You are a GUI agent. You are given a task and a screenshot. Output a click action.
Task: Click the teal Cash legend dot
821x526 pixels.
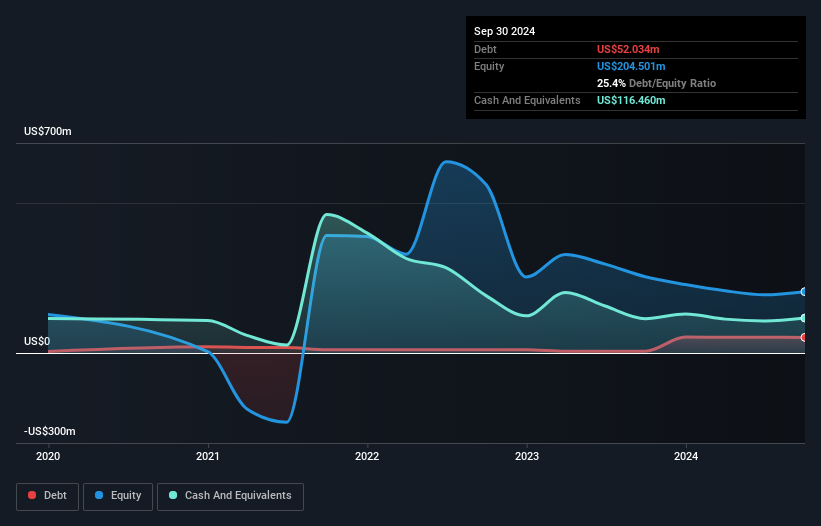tap(173, 495)
